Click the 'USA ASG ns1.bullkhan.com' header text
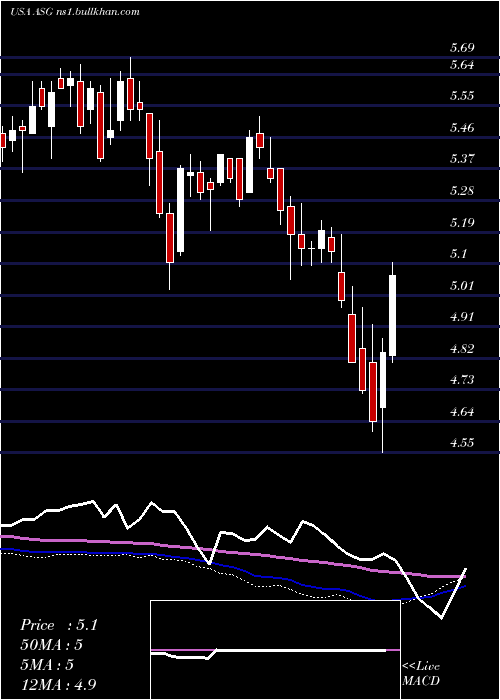This screenshot has width=500, height=700. coord(75,12)
